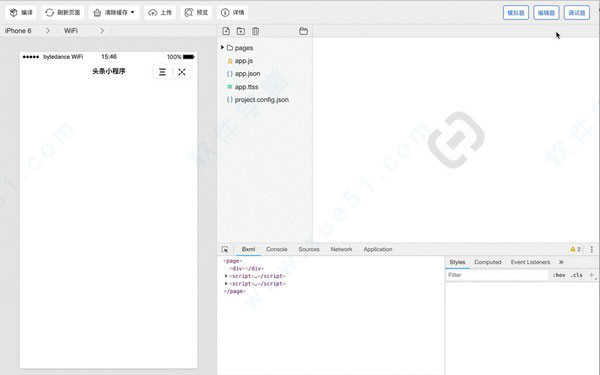Click the 编译 compile button
600x375 pixels.
pos(21,13)
